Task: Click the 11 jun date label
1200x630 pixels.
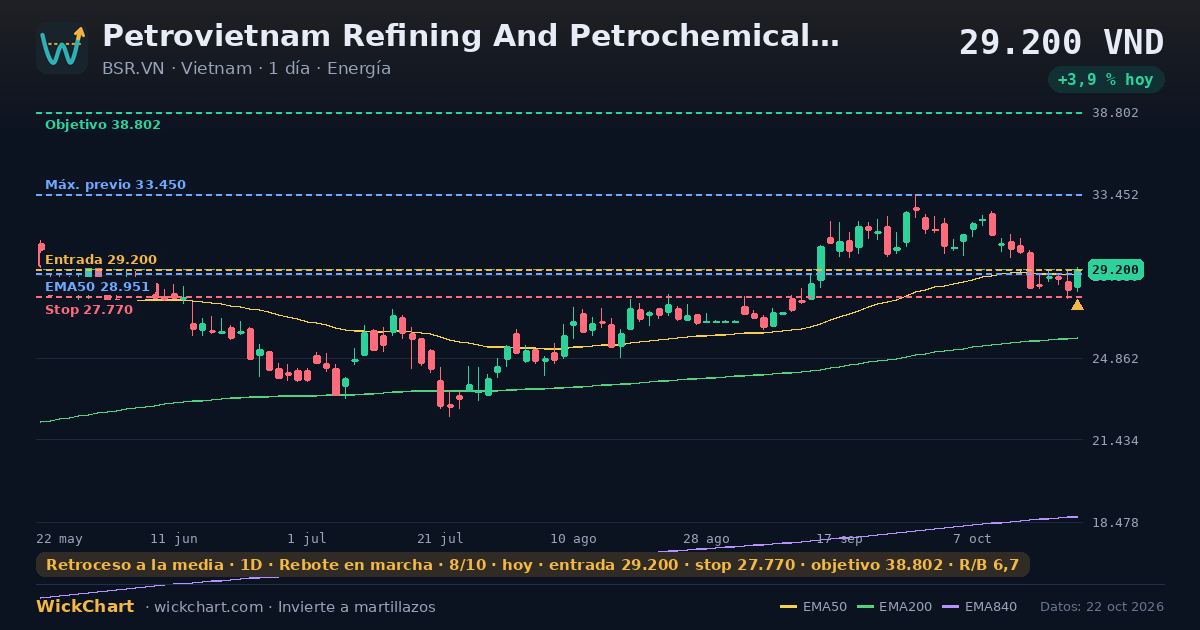Action: (x=174, y=538)
